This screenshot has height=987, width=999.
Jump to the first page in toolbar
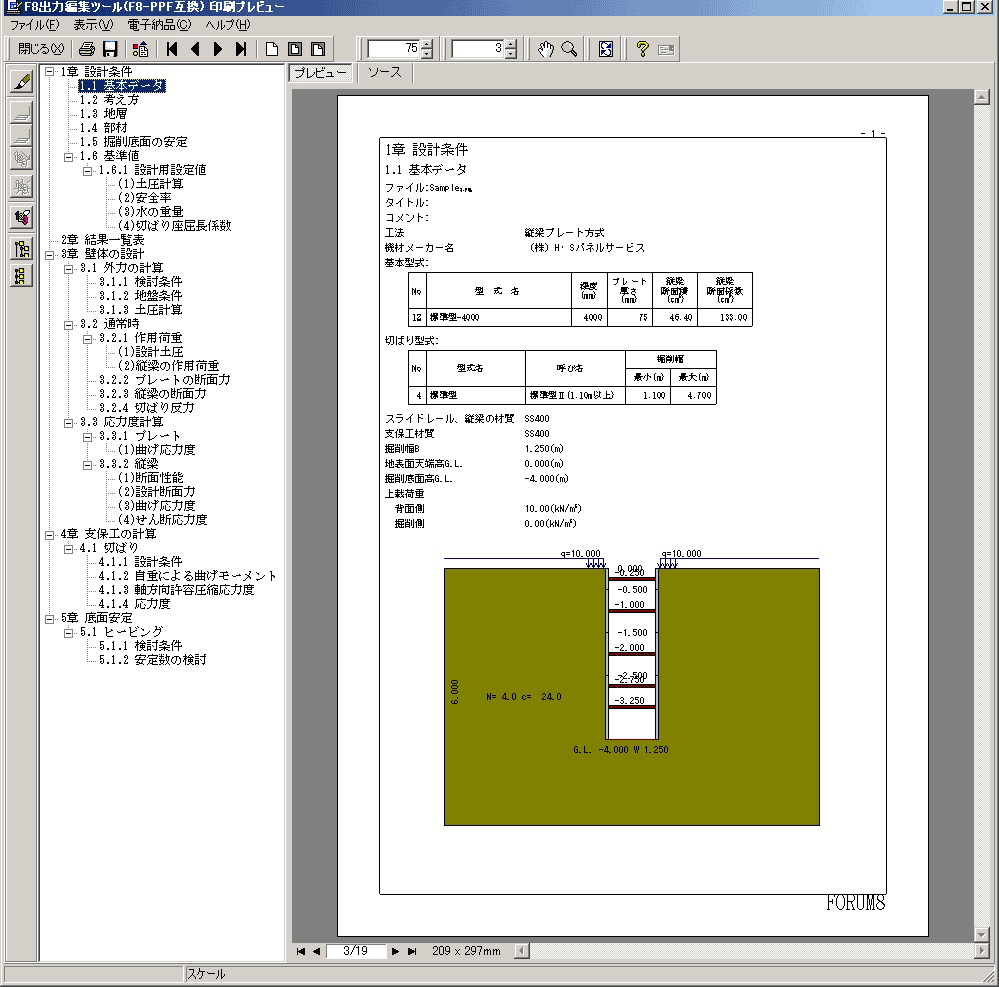click(171, 49)
